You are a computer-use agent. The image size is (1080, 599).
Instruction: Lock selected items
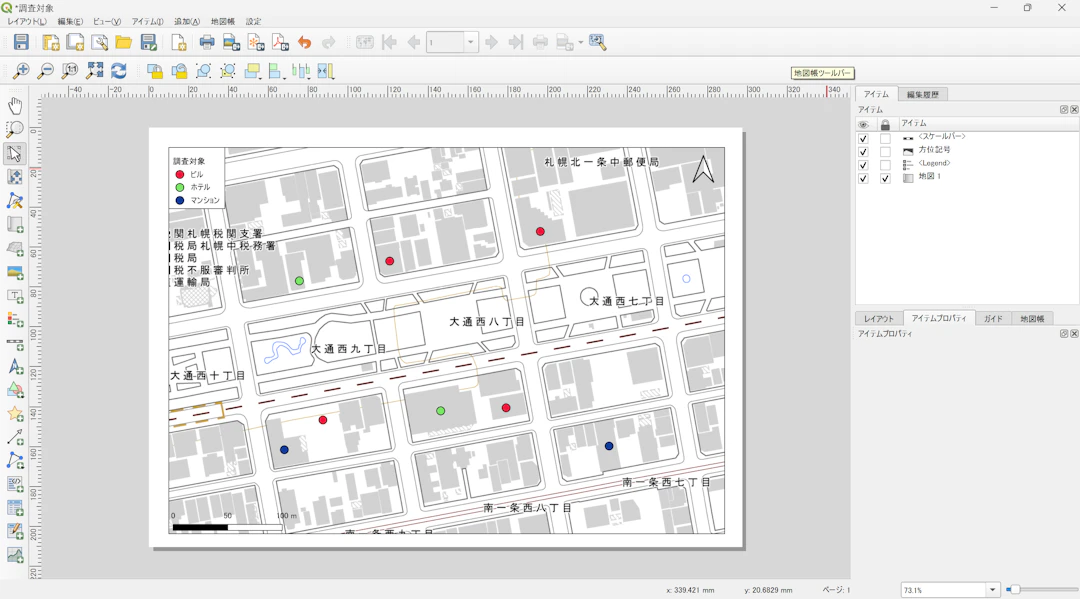(155, 70)
